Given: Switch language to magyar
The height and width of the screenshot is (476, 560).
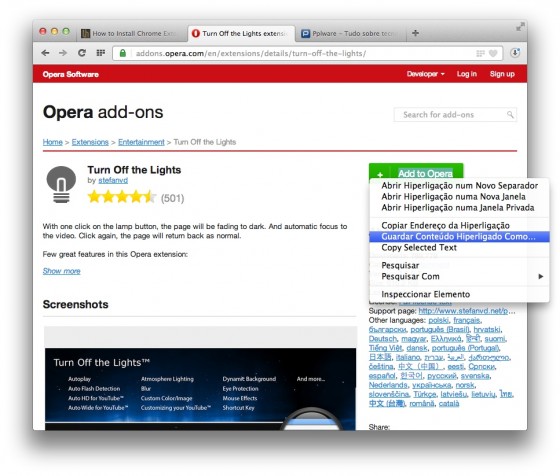Looking at the screenshot, I should point(414,339).
